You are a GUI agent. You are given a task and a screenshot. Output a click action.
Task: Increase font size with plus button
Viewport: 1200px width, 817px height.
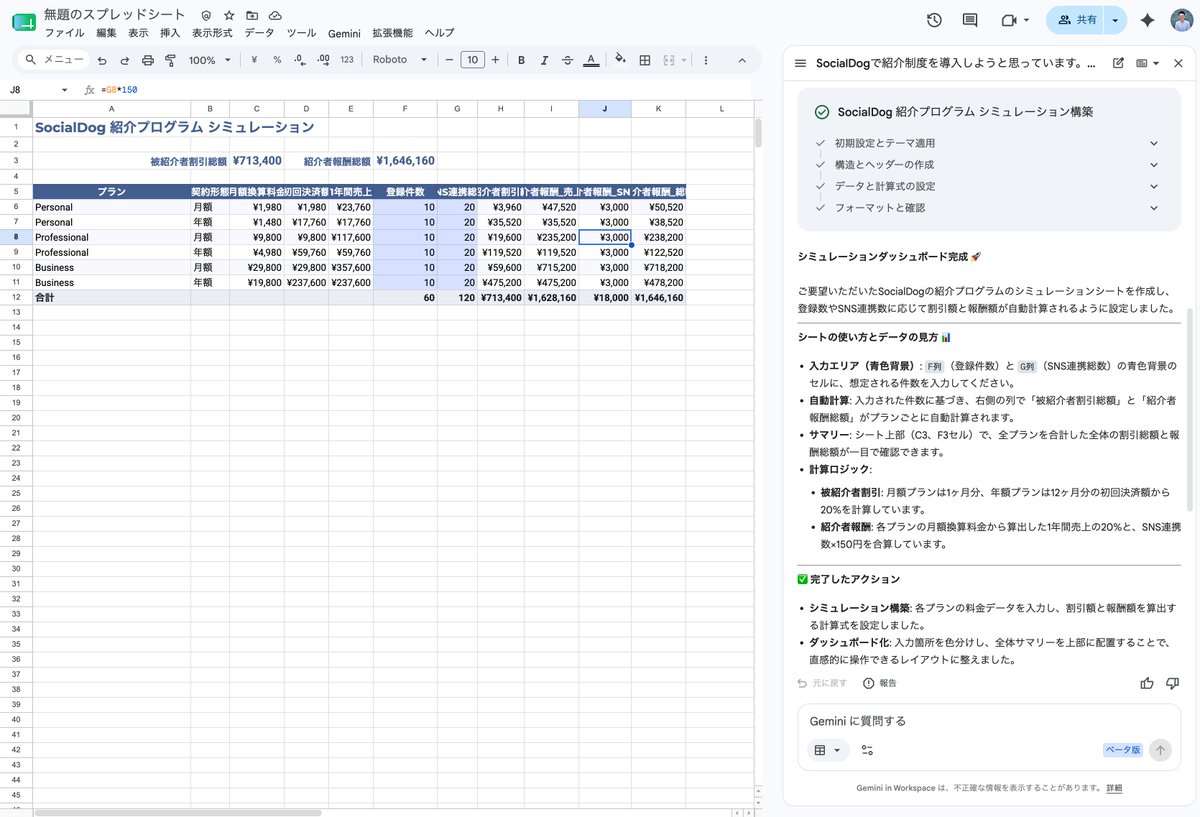pyautogui.click(x=495, y=60)
